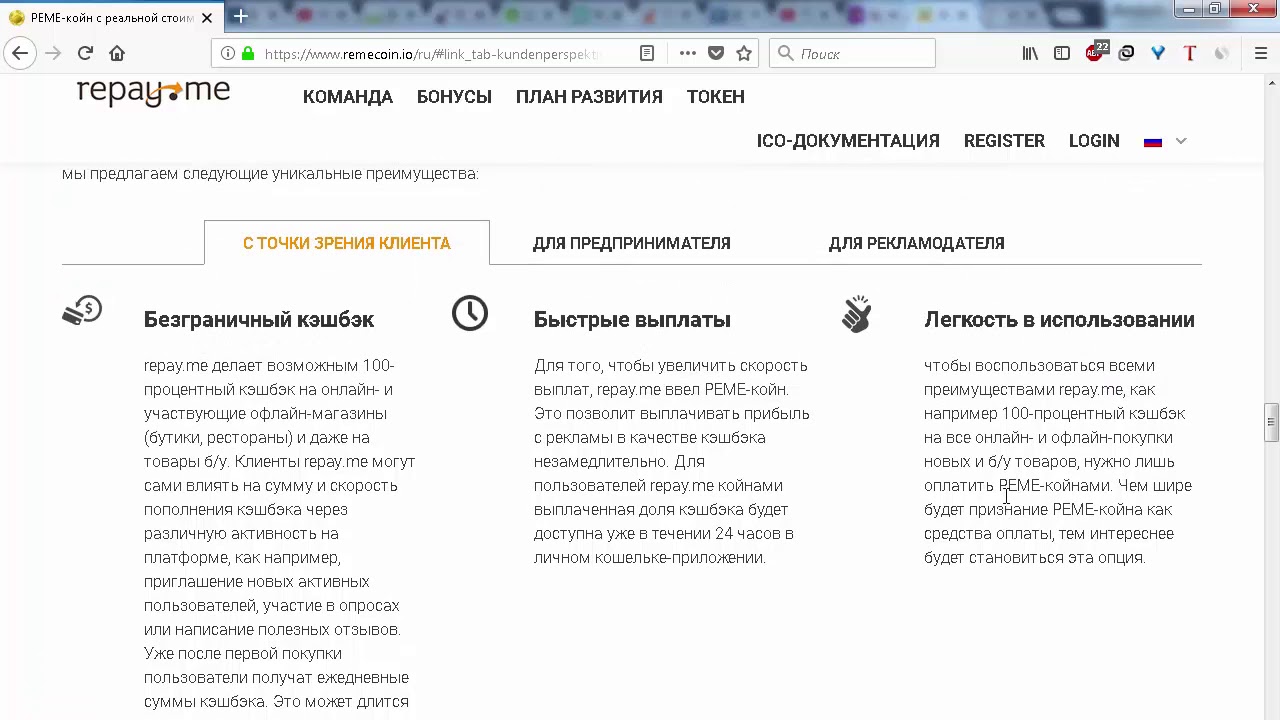Click the browser forward arrow
The image size is (1280, 720).
tap(53, 53)
